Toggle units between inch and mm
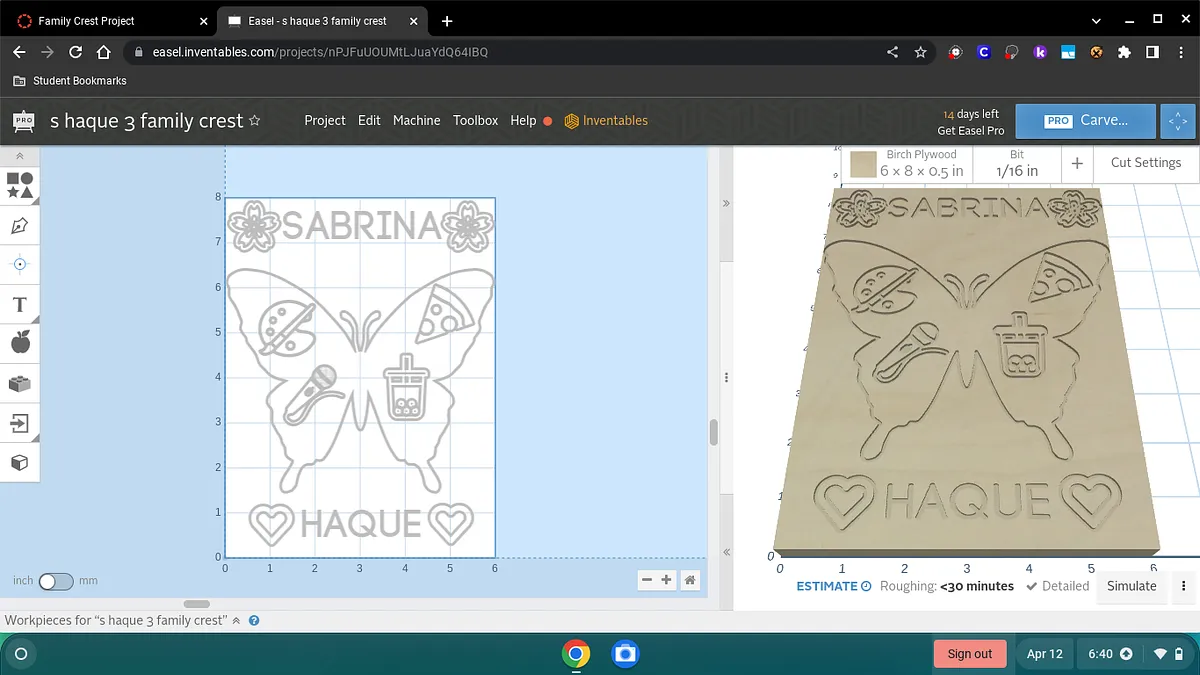1200x675 pixels. pyautogui.click(x=55, y=581)
